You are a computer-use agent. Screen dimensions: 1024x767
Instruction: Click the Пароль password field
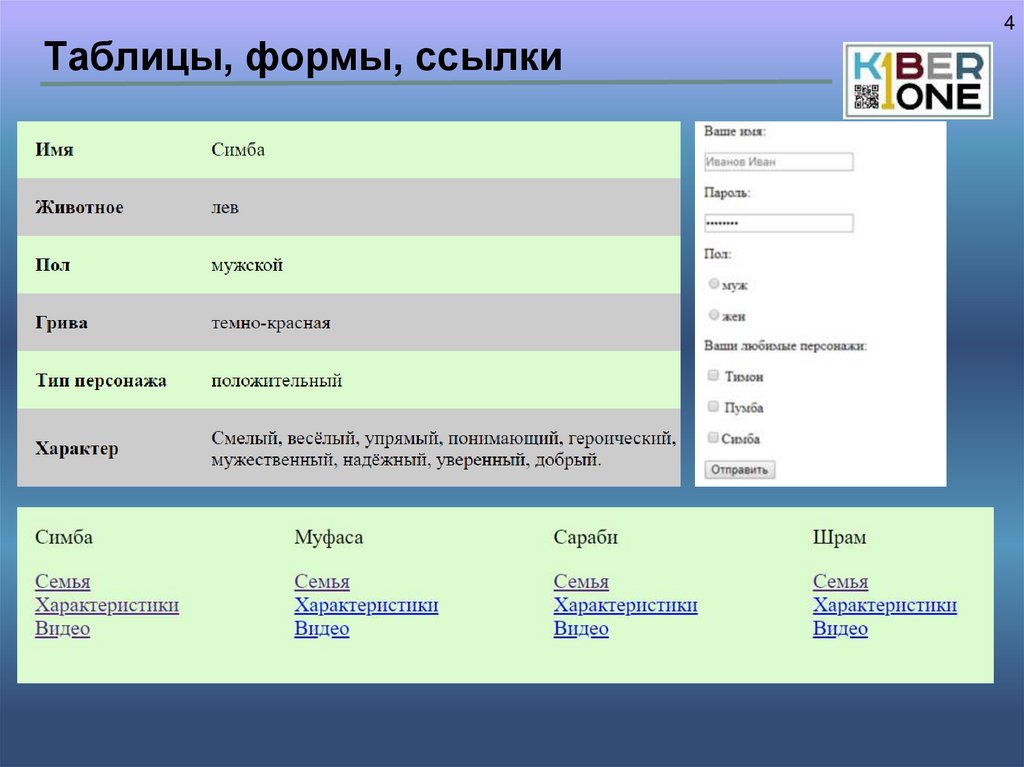tap(780, 222)
